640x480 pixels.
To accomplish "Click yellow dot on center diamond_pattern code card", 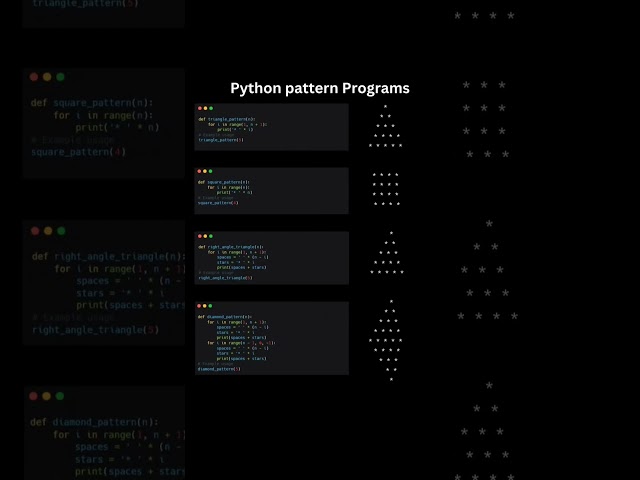I will point(205,306).
